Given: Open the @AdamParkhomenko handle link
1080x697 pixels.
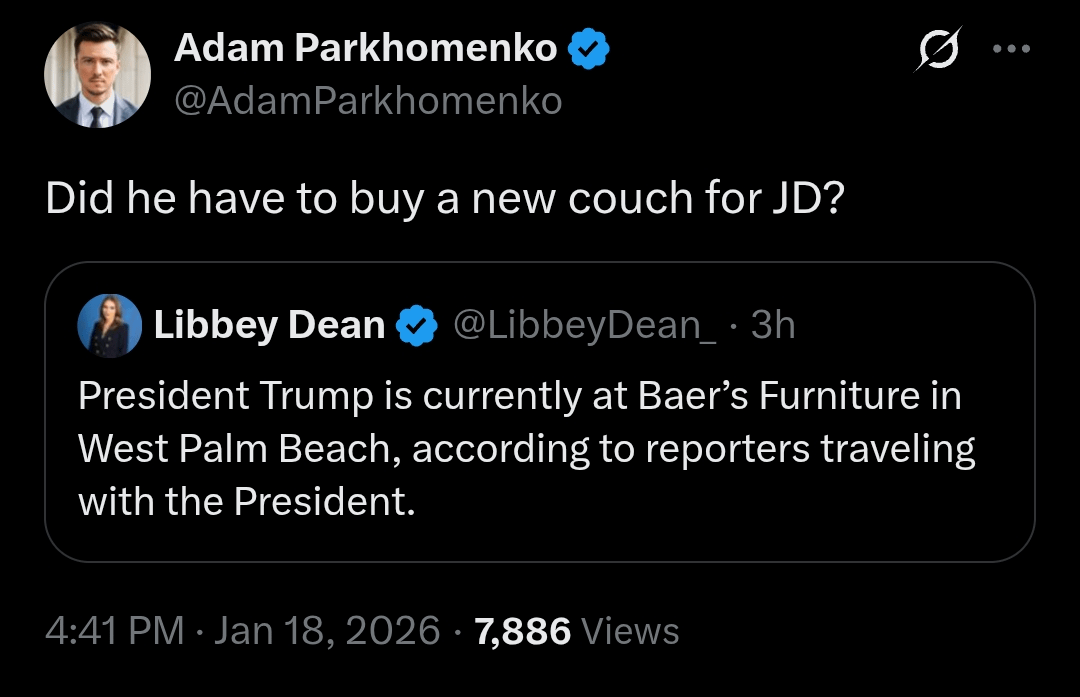Looking at the screenshot, I should tap(368, 101).
